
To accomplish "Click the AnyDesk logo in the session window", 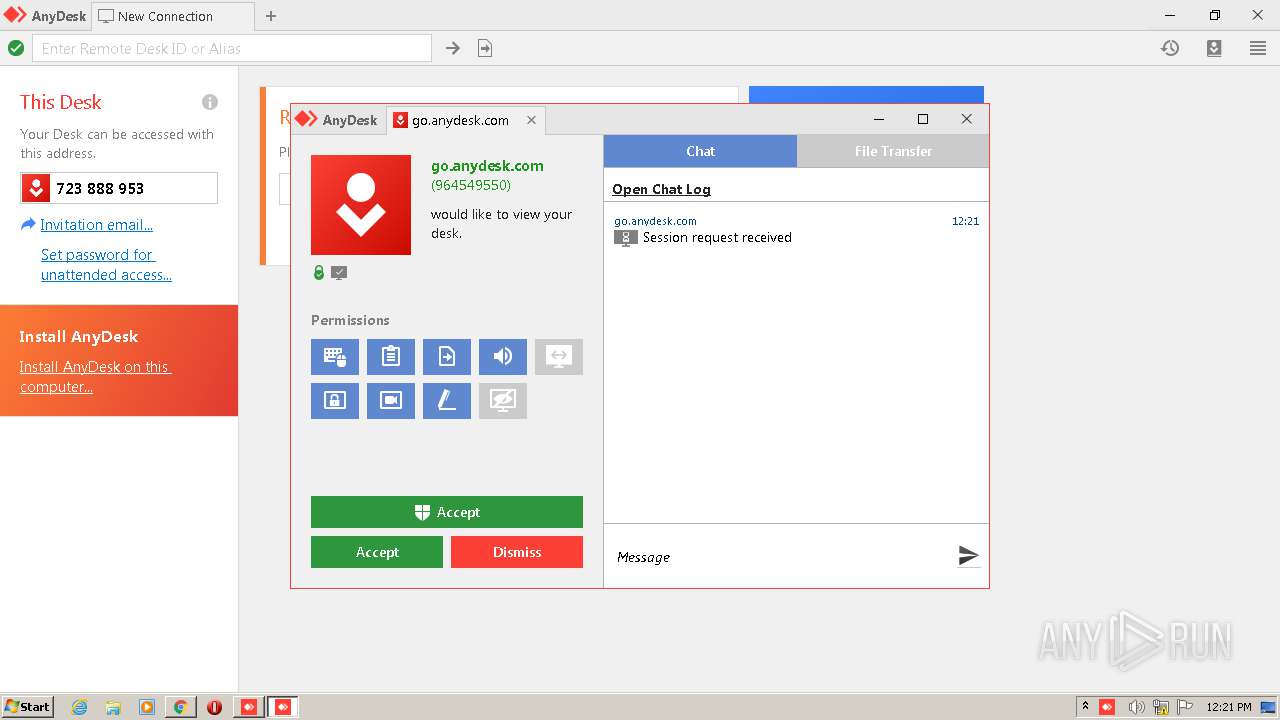I will (x=337, y=120).
